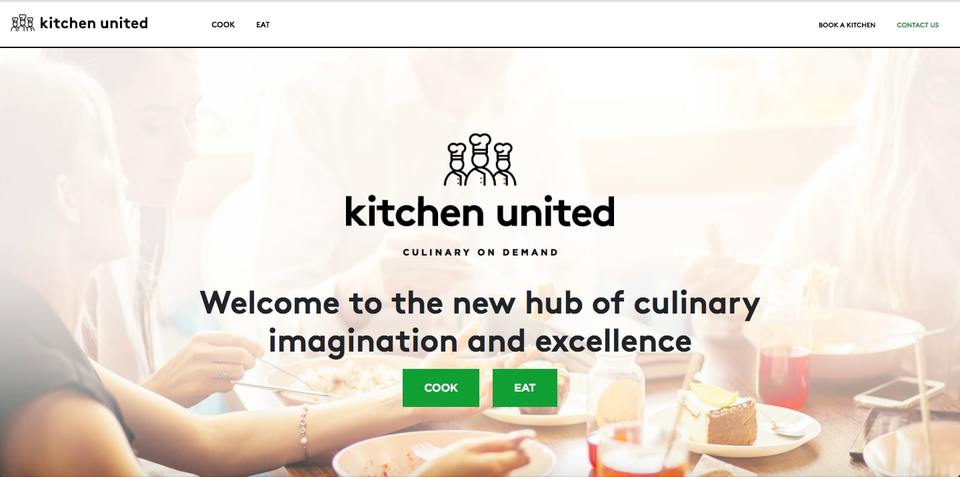This screenshot has width=960, height=477.
Task: Open the COOK item in top navigation
Action: pos(223,25)
